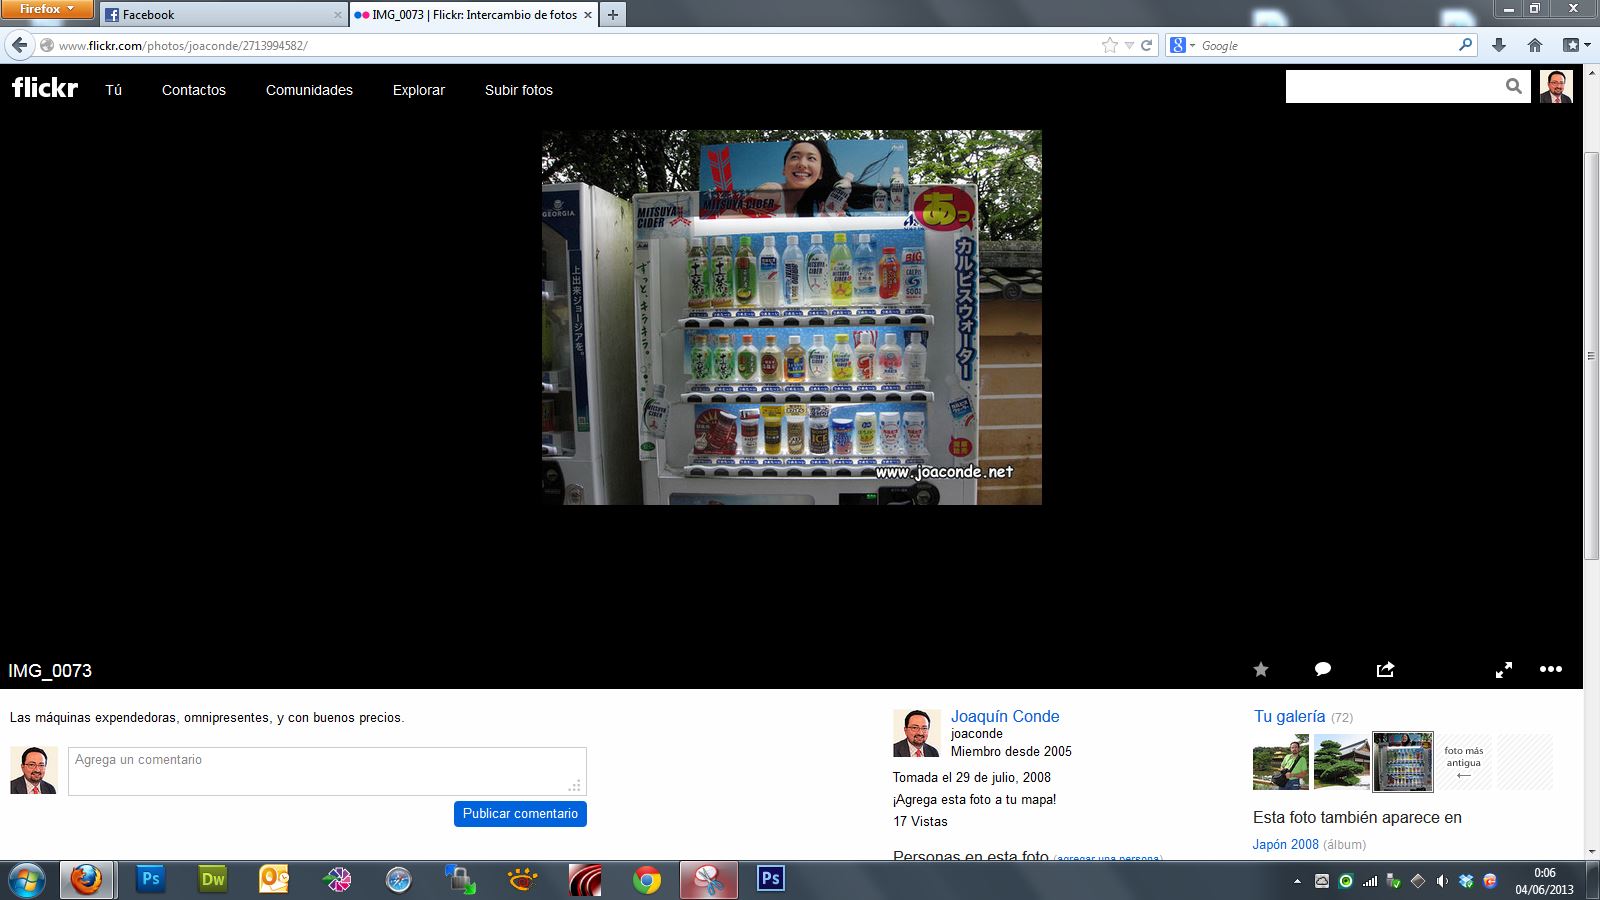This screenshot has width=1600, height=900.
Task: Open the share photo icon
Action: click(x=1385, y=670)
